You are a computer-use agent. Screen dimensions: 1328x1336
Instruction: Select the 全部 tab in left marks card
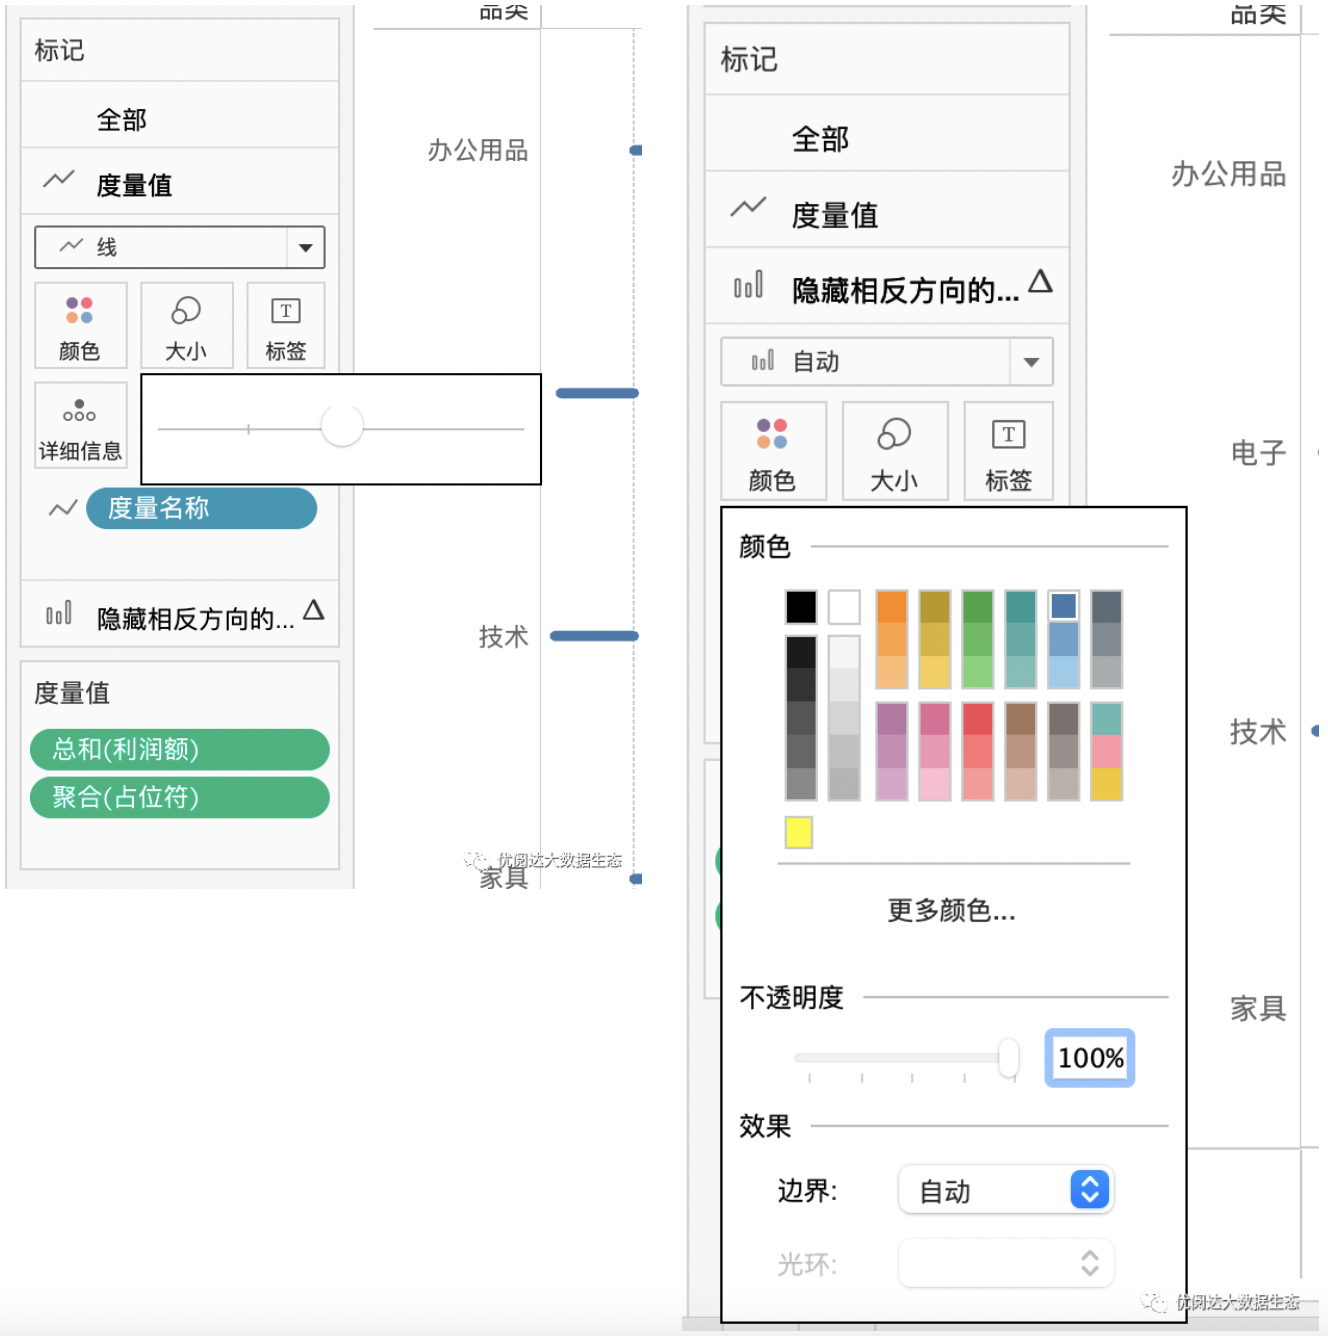[122, 120]
